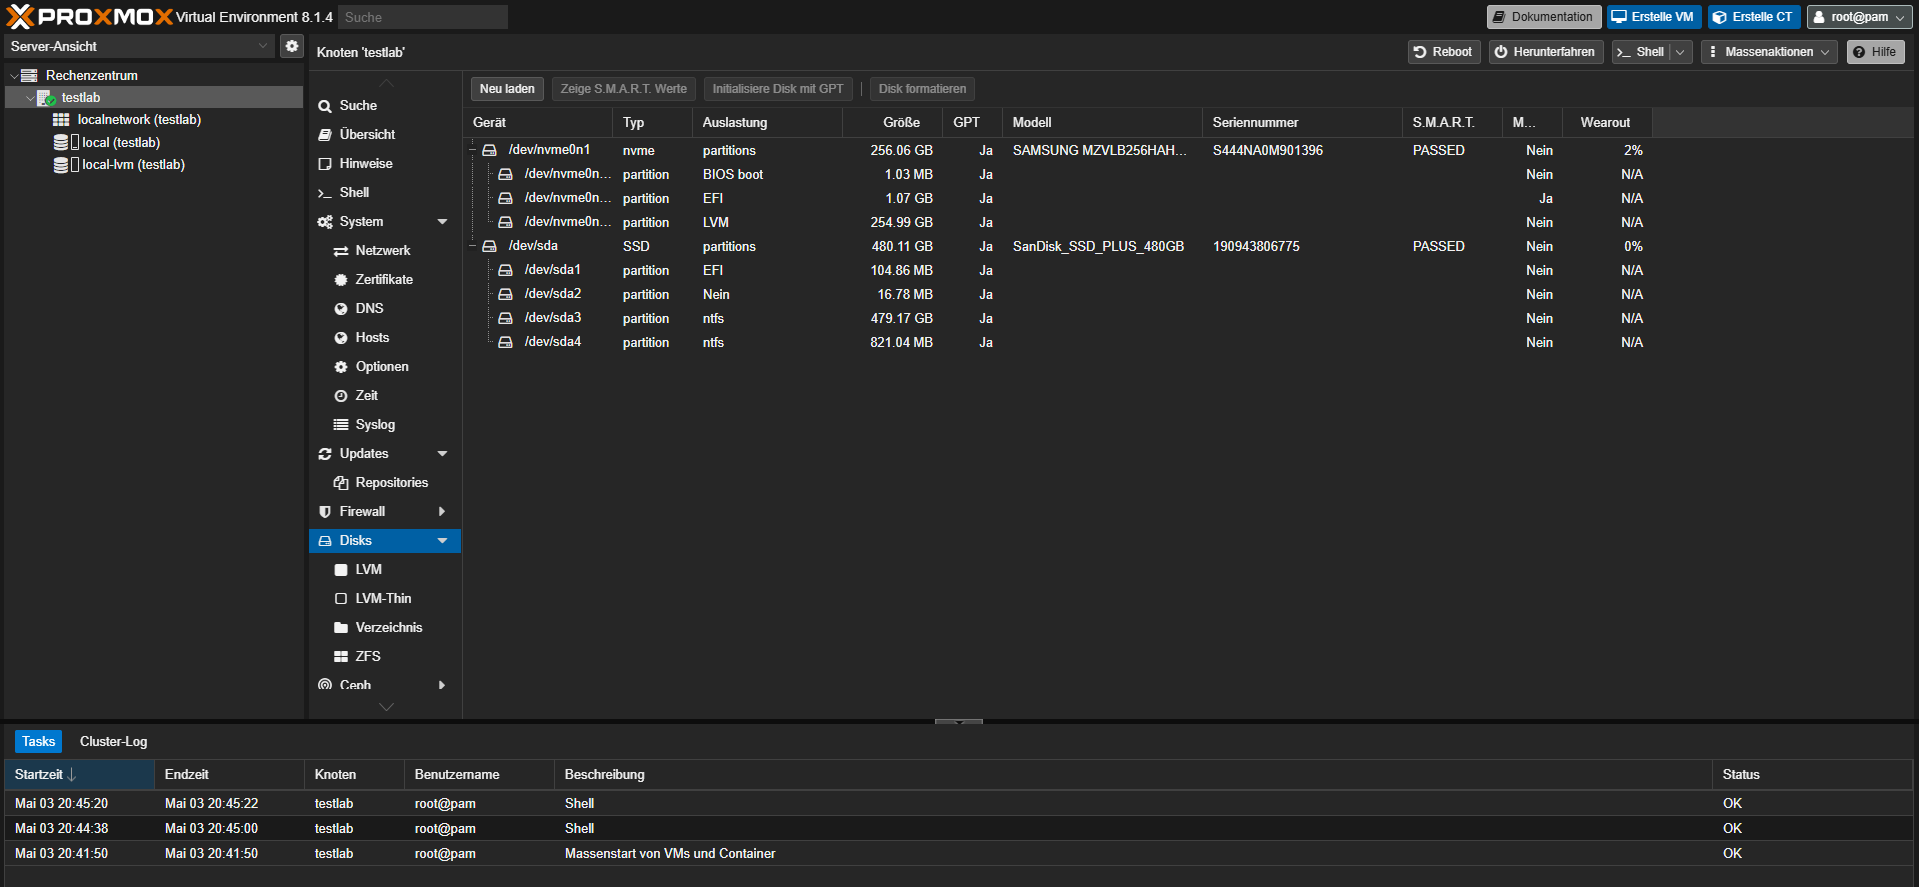The image size is (1919, 887).
Task: Click the /dev/sda4 partition icon
Action: click(x=505, y=342)
